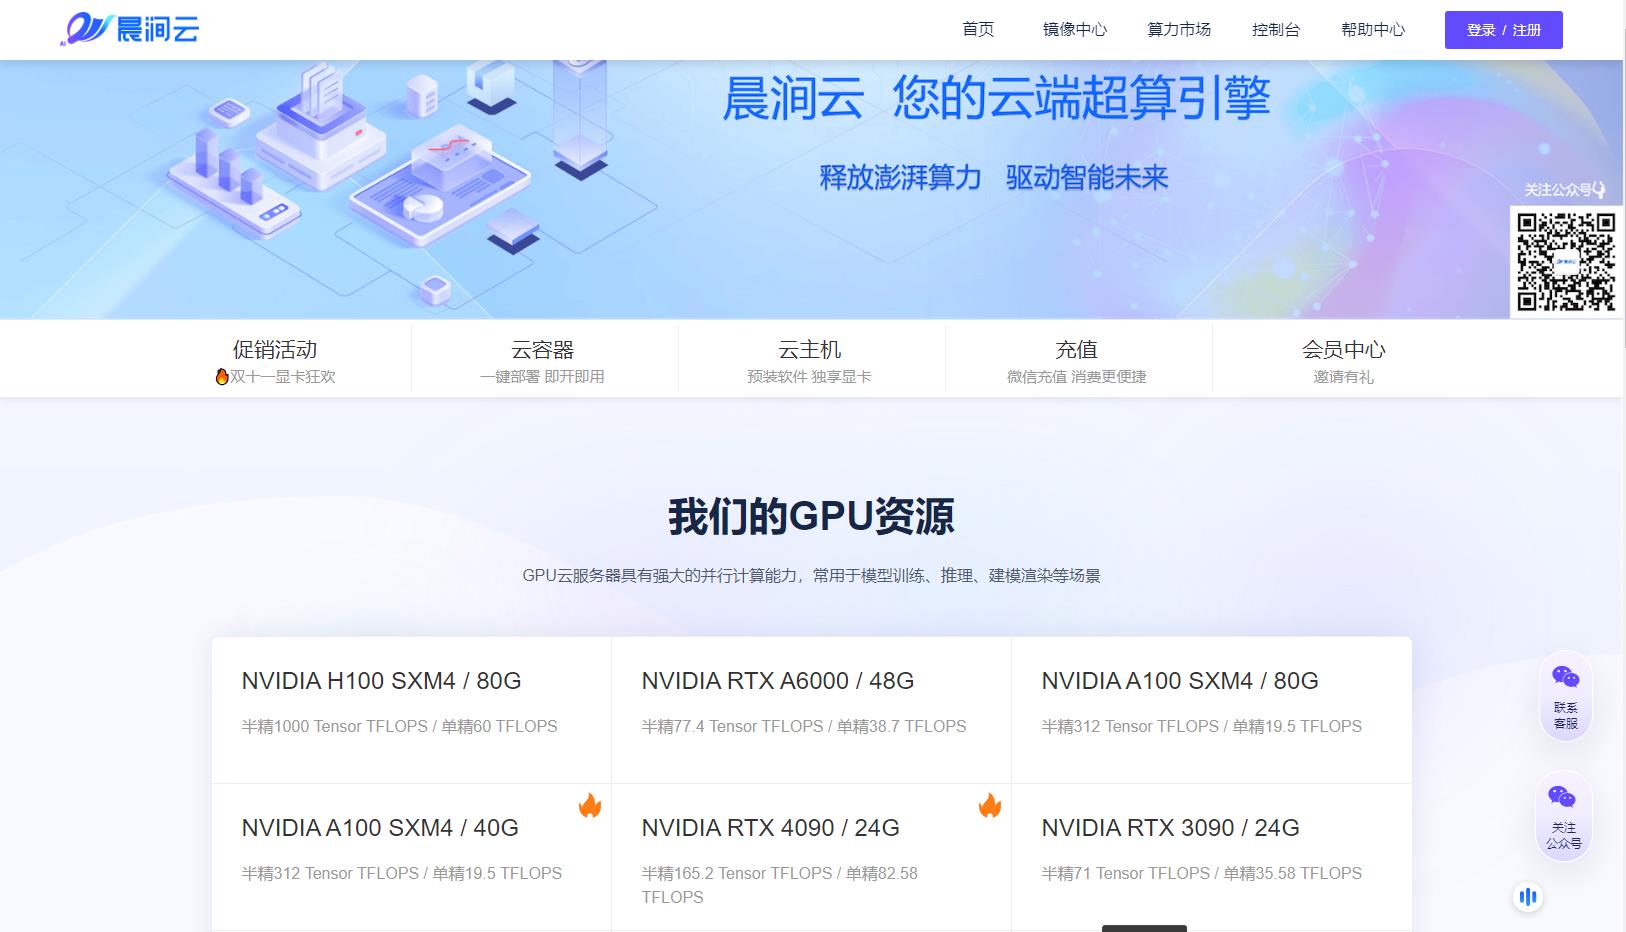Select the 云容器 section card
The height and width of the screenshot is (932, 1626).
543,358
